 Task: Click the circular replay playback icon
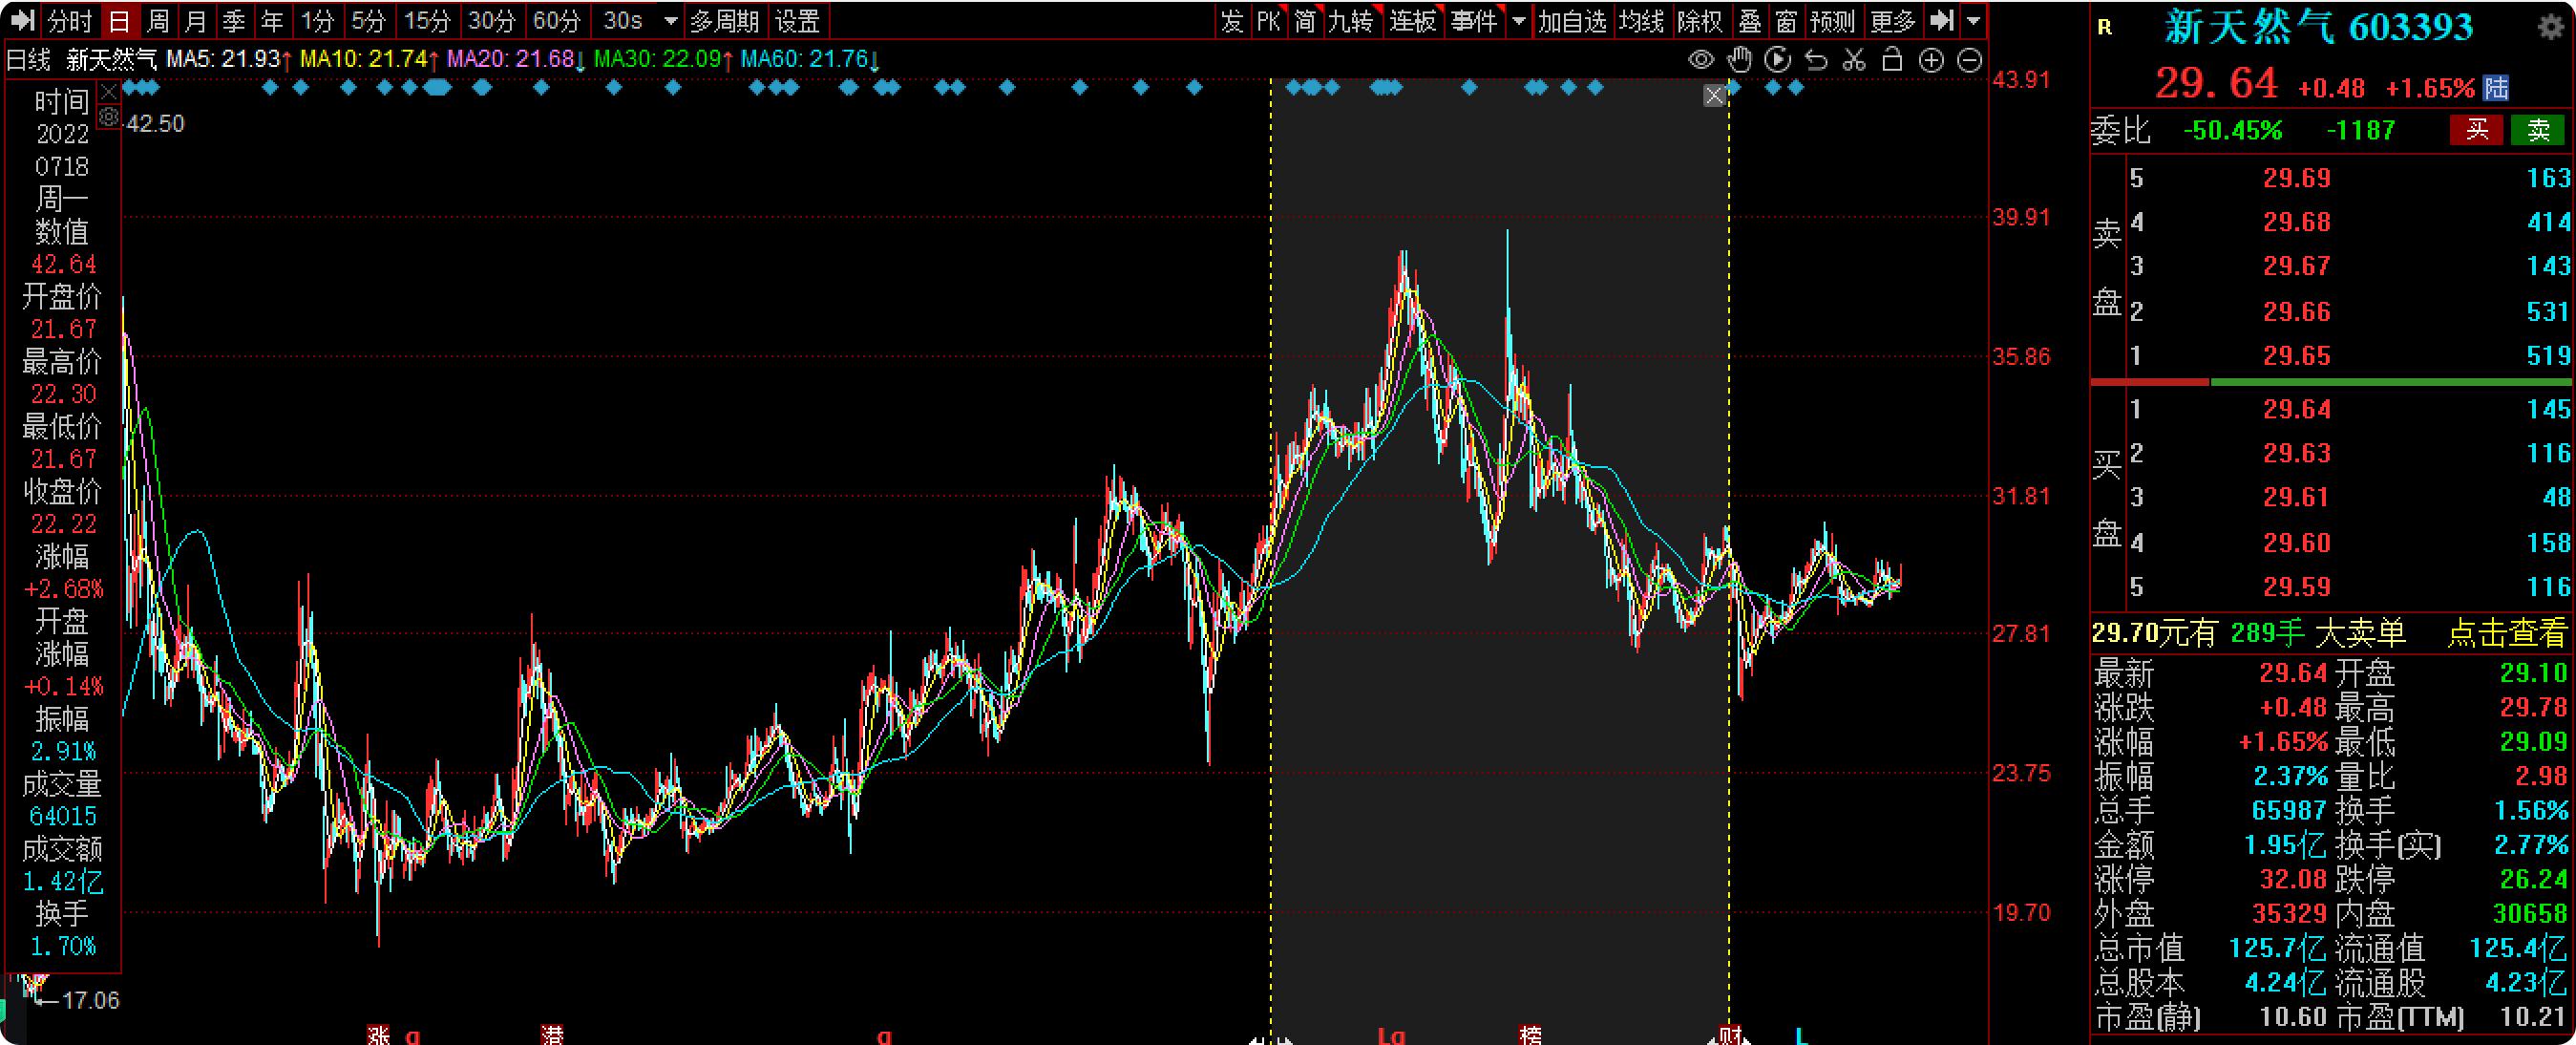point(1778,60)
